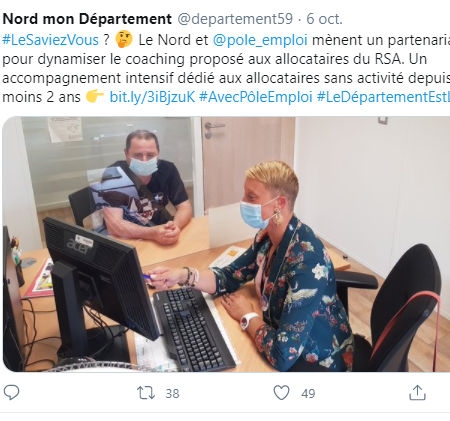
Task: Click 'pour dynamiser le coaching' text line
Action: [x=215, y=59]
